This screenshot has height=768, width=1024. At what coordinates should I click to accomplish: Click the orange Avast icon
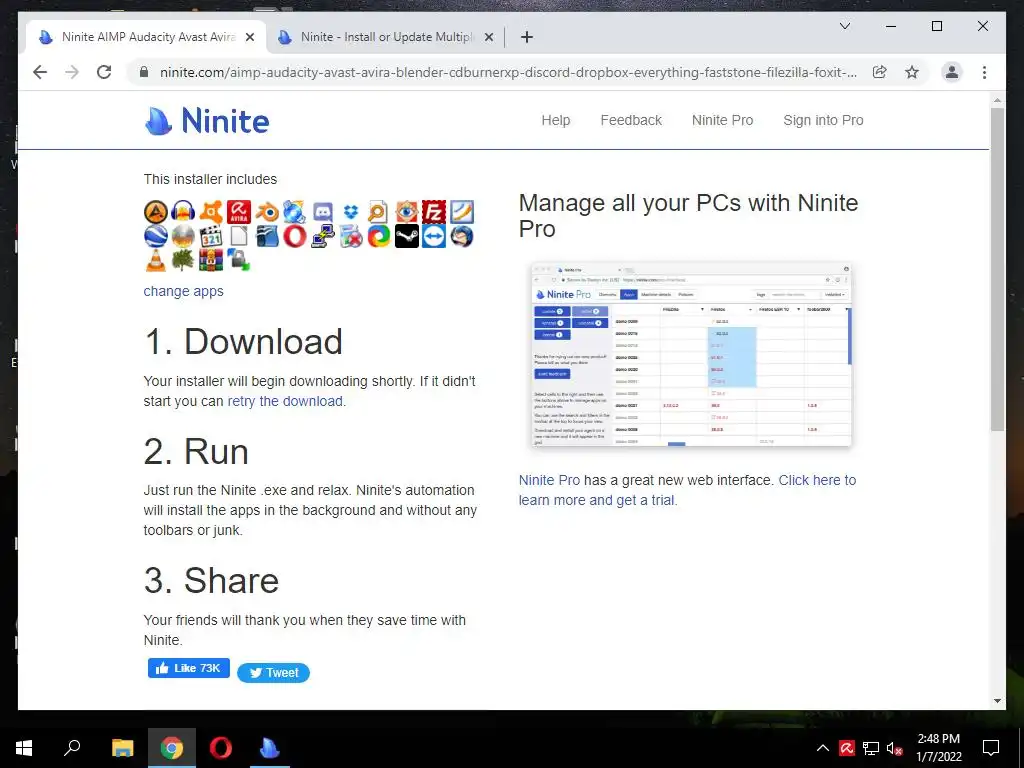211,212
